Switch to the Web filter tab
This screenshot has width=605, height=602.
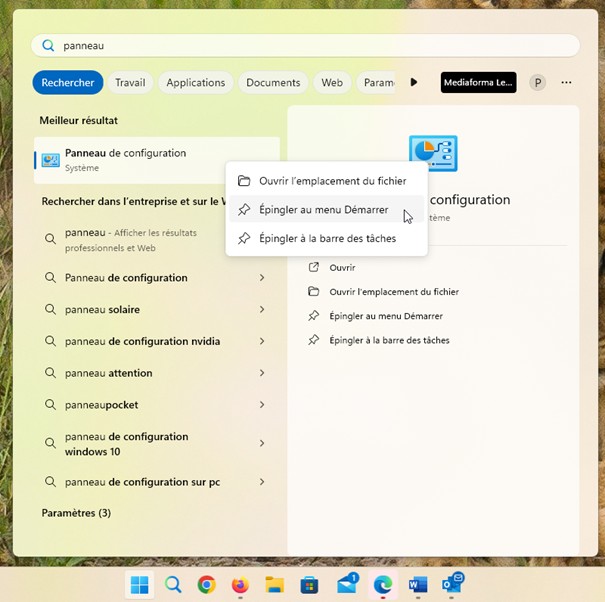[332, 82]
